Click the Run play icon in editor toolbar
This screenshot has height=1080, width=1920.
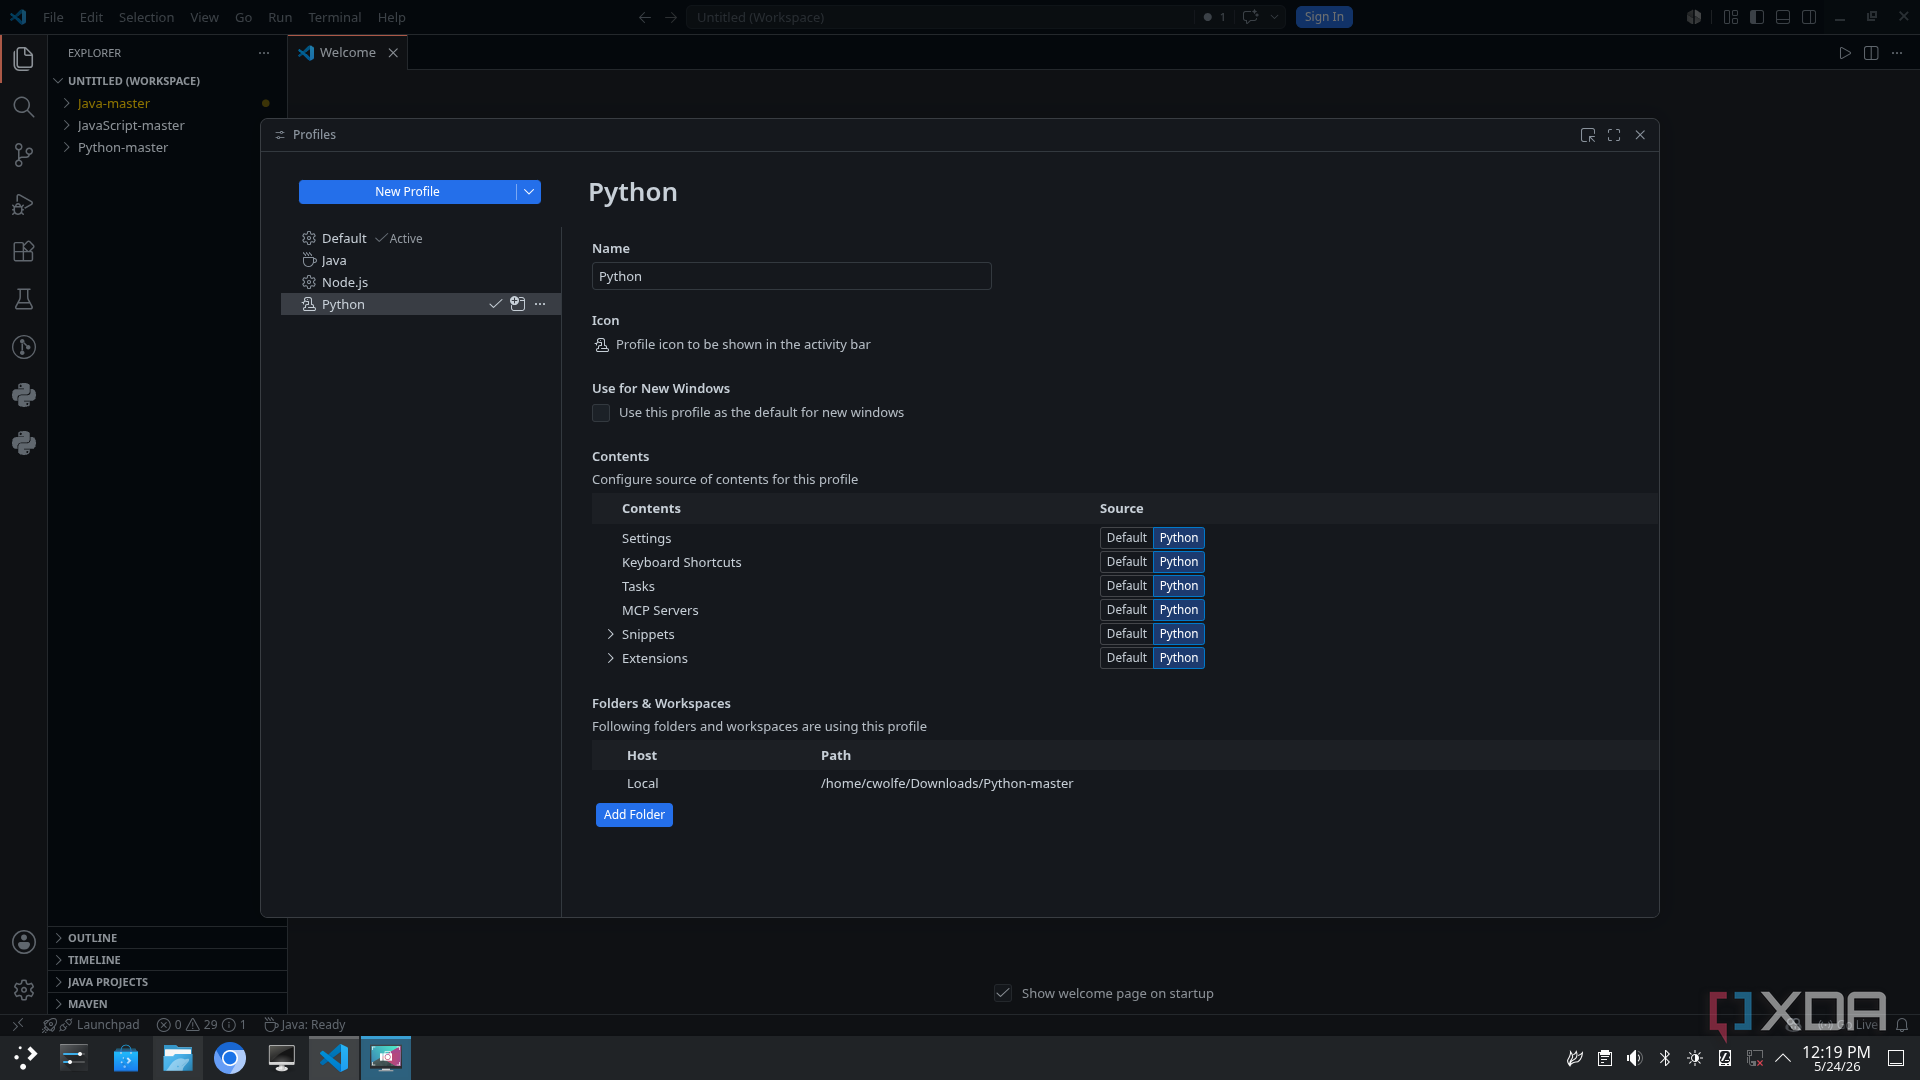click(1845, 53)
